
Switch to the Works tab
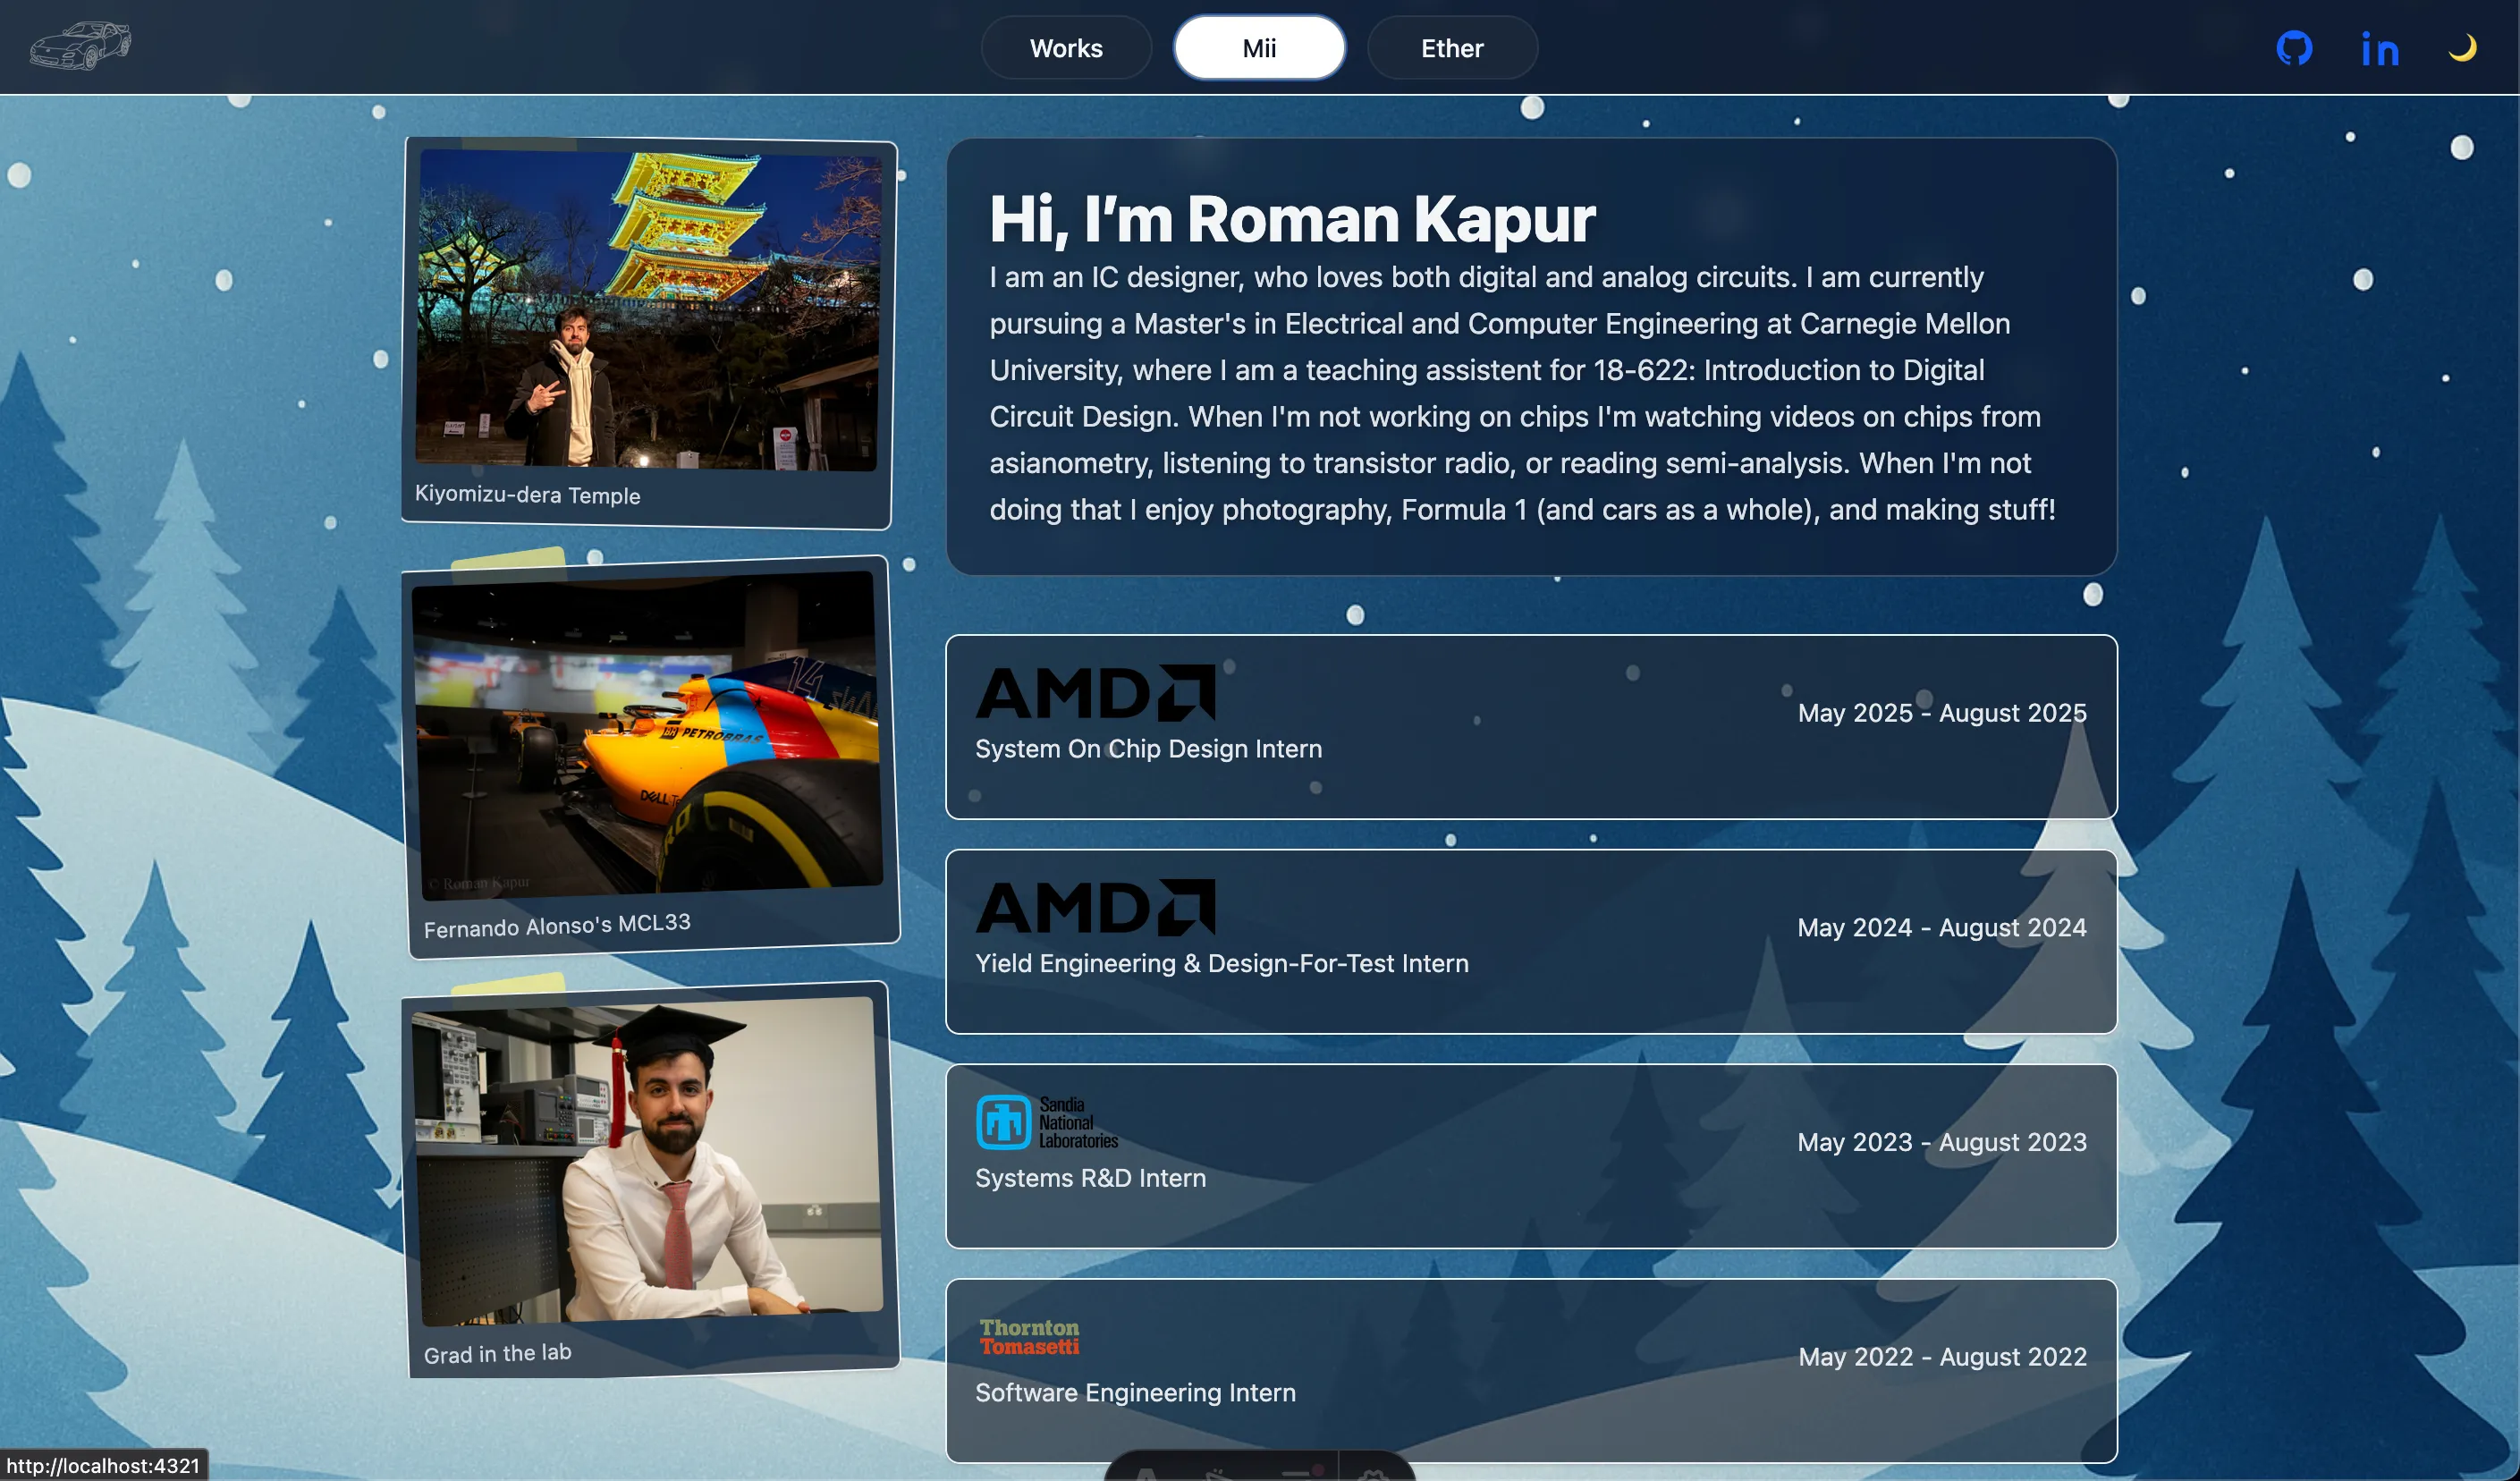pos(1066,48)
